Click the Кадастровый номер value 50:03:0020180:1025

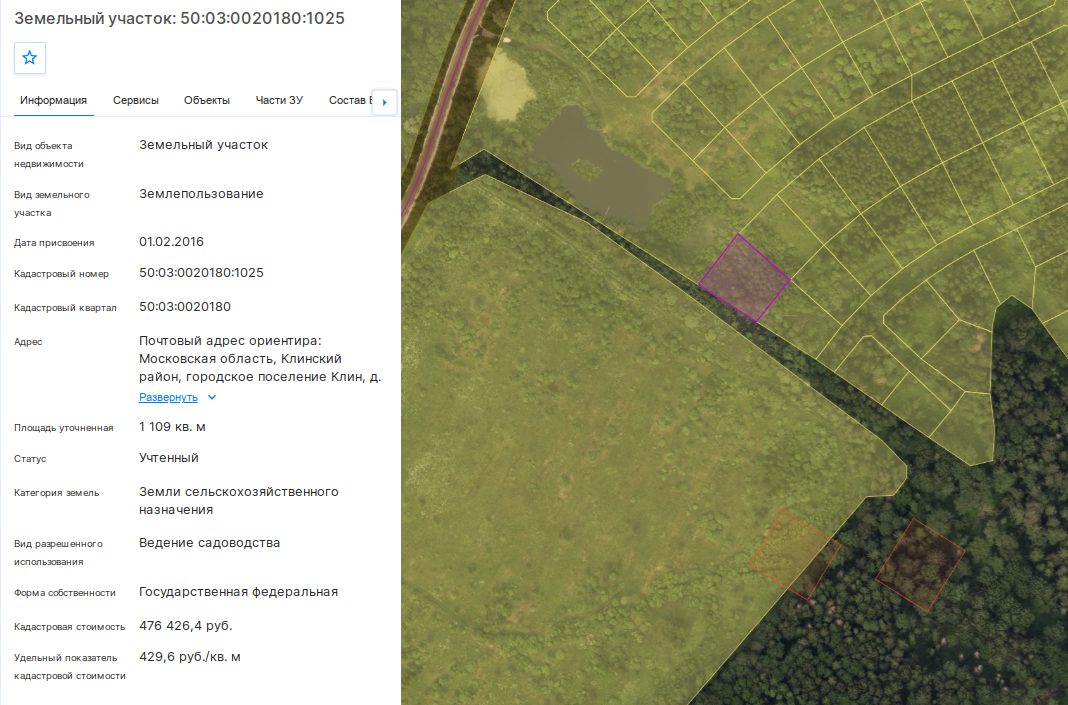tap(201, 273)
